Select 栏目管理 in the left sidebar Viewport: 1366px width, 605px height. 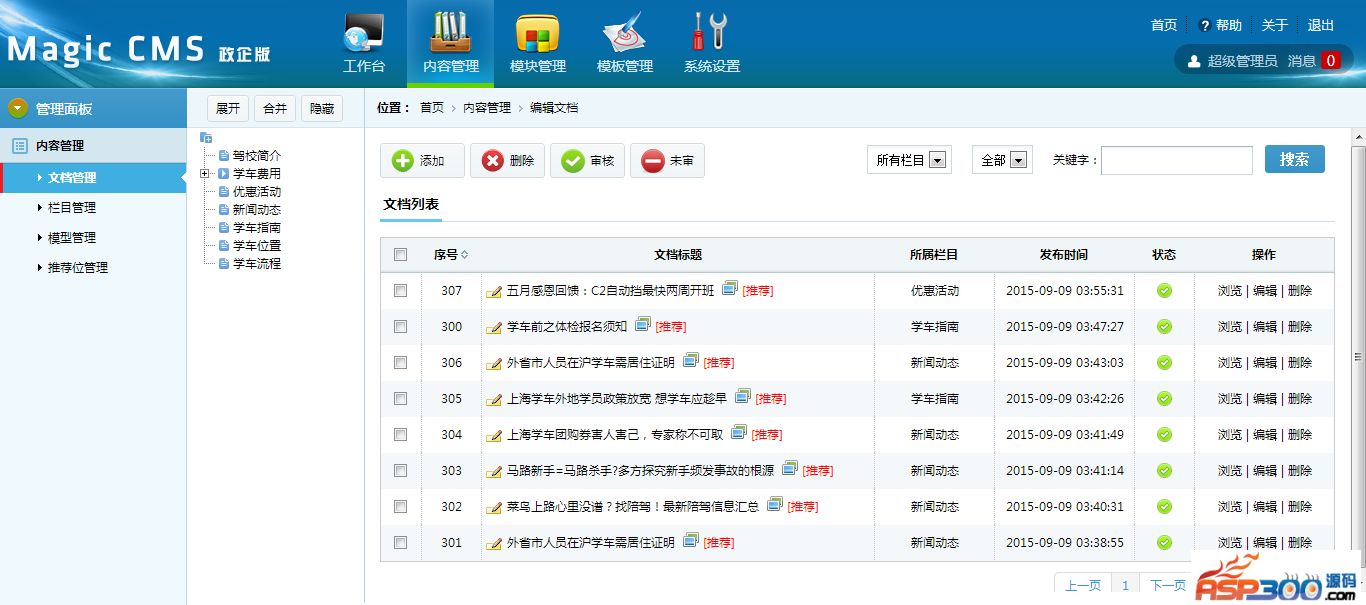point(72,208)
